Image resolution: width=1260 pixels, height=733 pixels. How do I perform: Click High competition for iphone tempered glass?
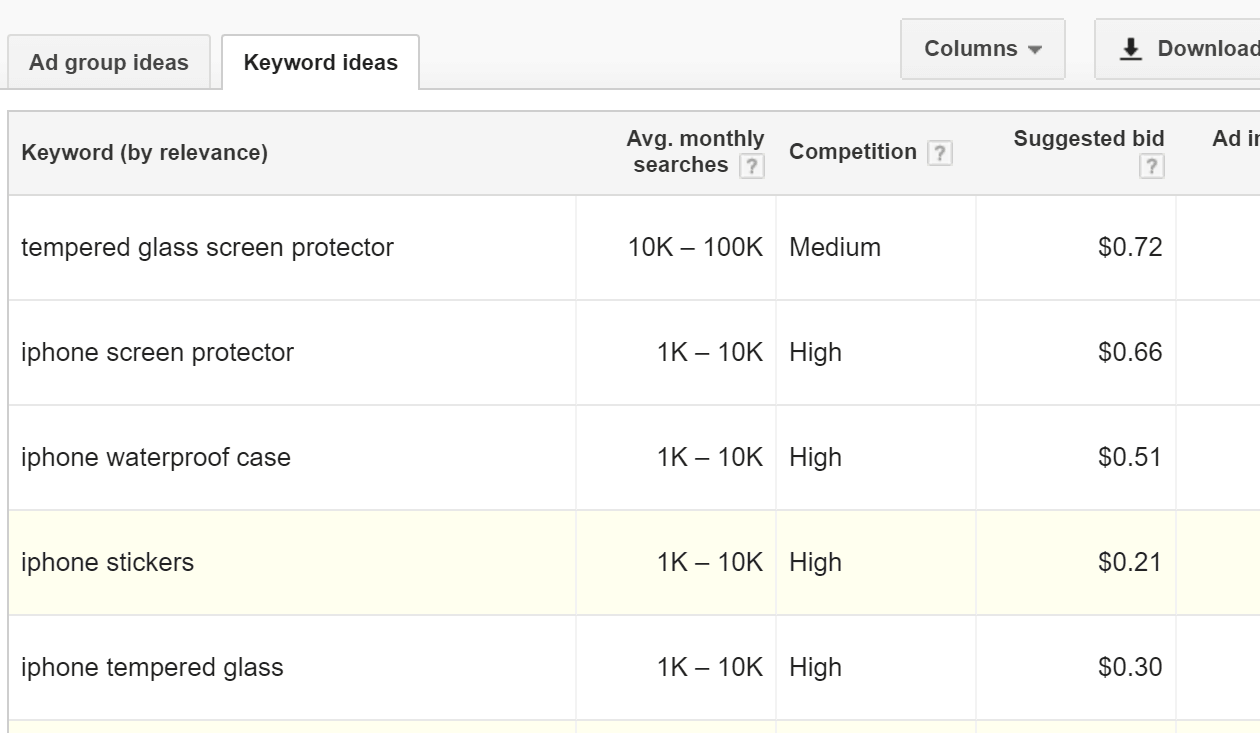point(815,667)
